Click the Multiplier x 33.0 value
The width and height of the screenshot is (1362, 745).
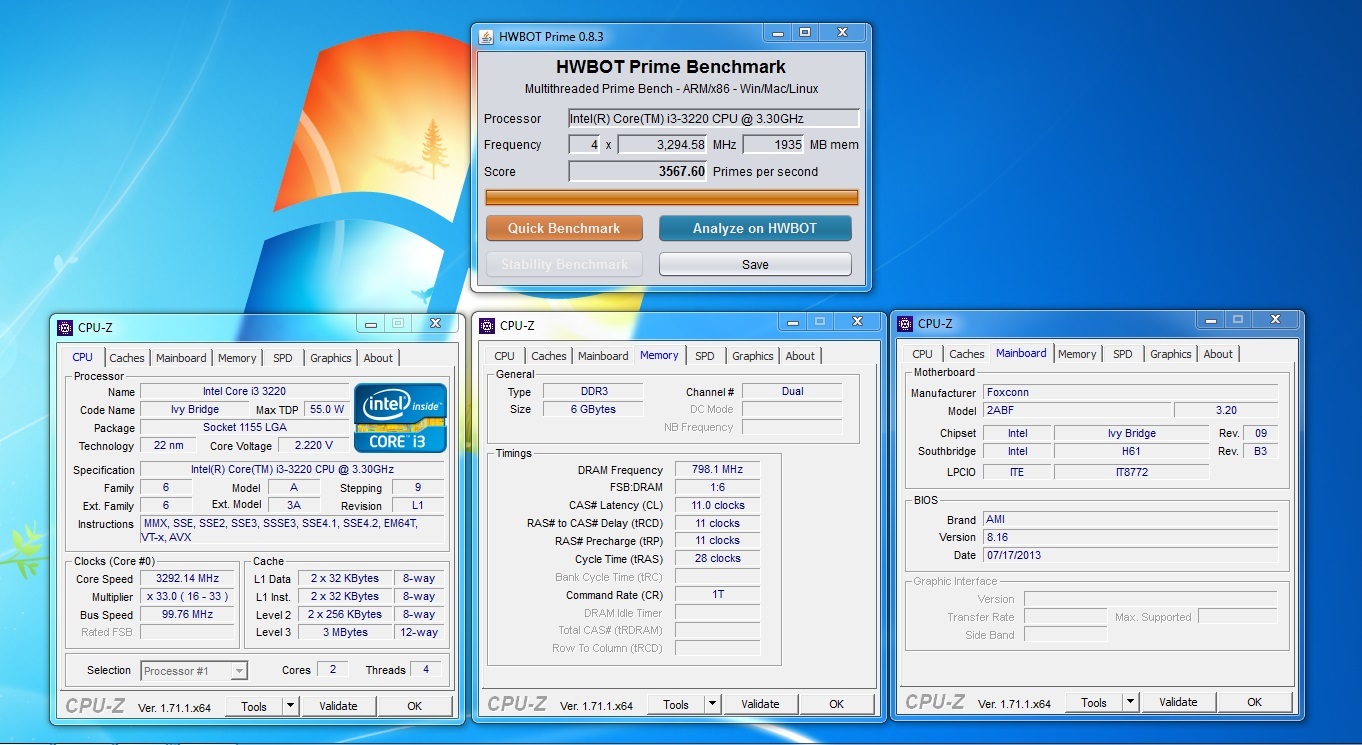[x=187, y=596]
